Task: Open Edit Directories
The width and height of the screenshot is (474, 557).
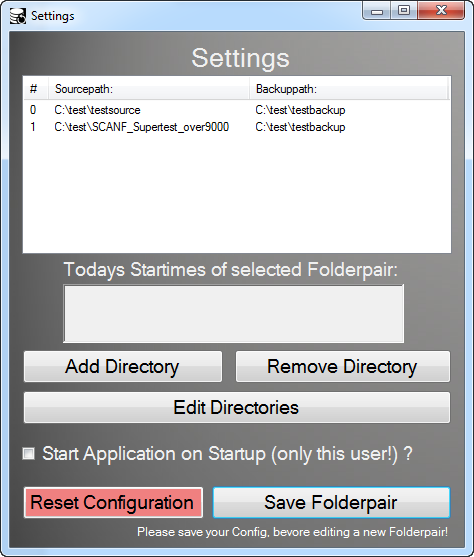Action: [237, 407]
